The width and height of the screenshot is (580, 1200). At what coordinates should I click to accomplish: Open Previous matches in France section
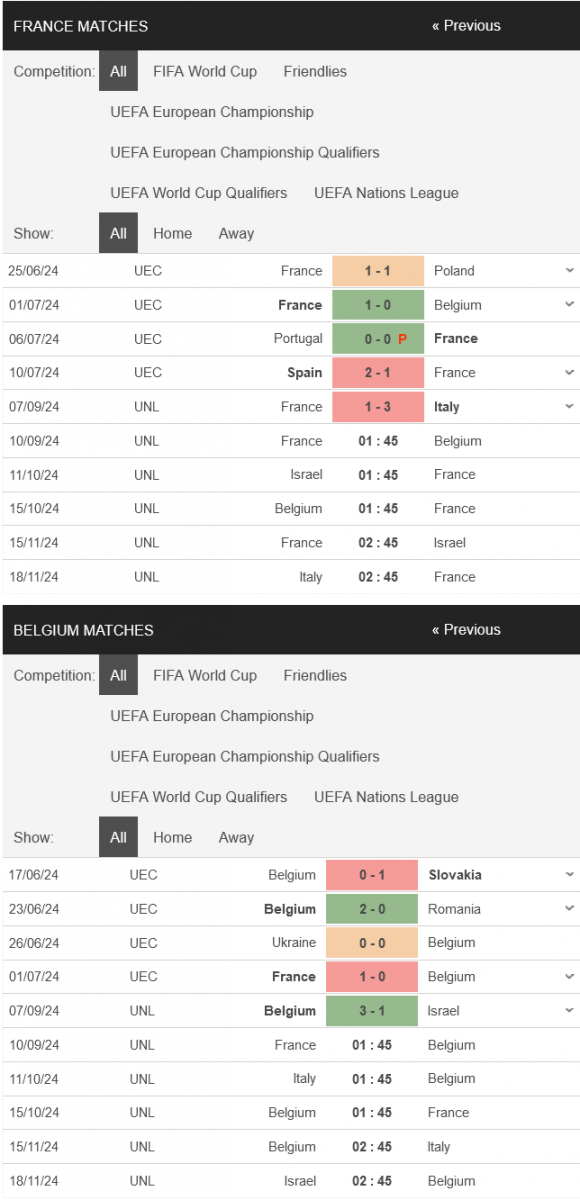(x=466, y=26)
